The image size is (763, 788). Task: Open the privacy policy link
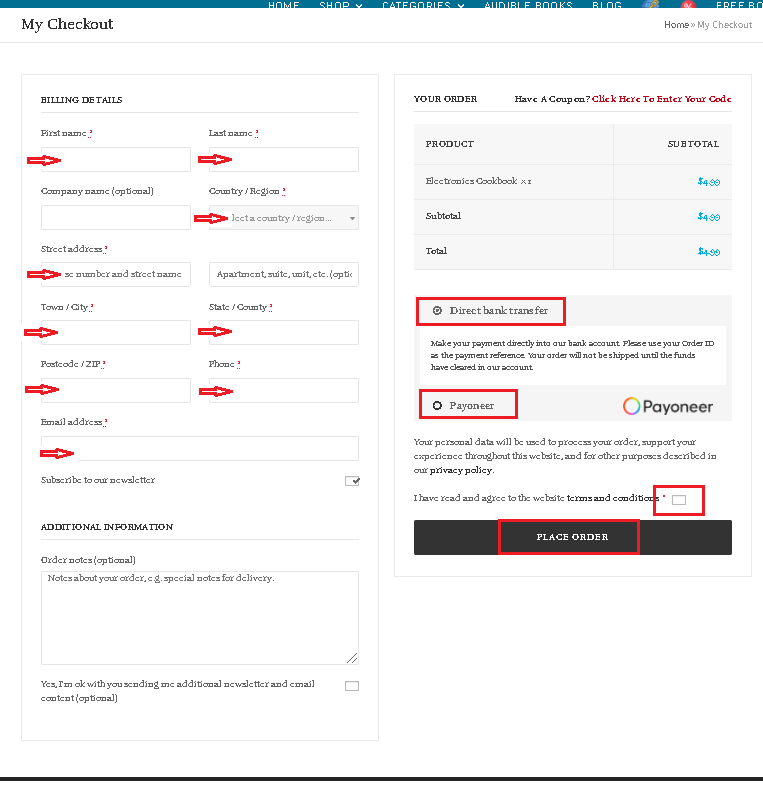pos(461,470)
